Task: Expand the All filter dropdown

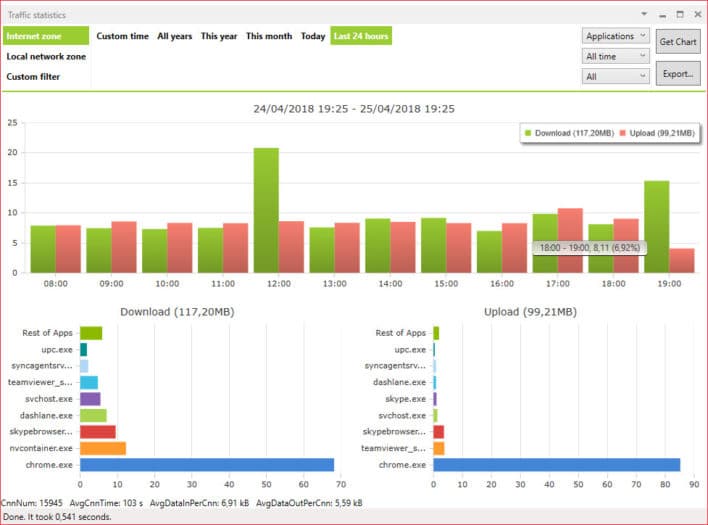Action: tap(616, 76)
